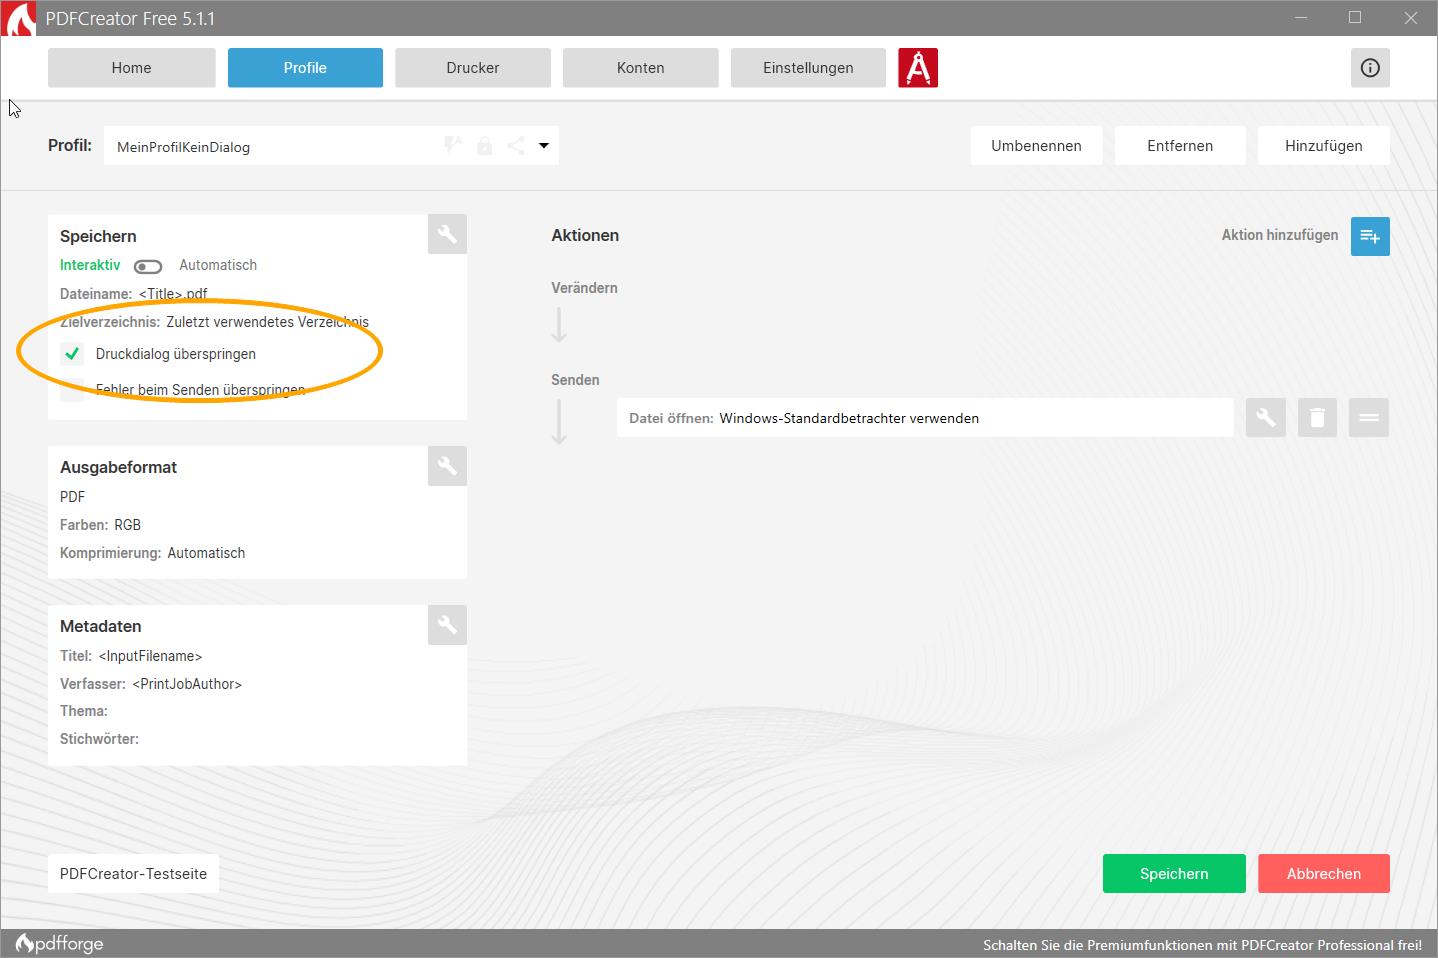Maximize the PDFCreator window

click(x=1355, y=18)
